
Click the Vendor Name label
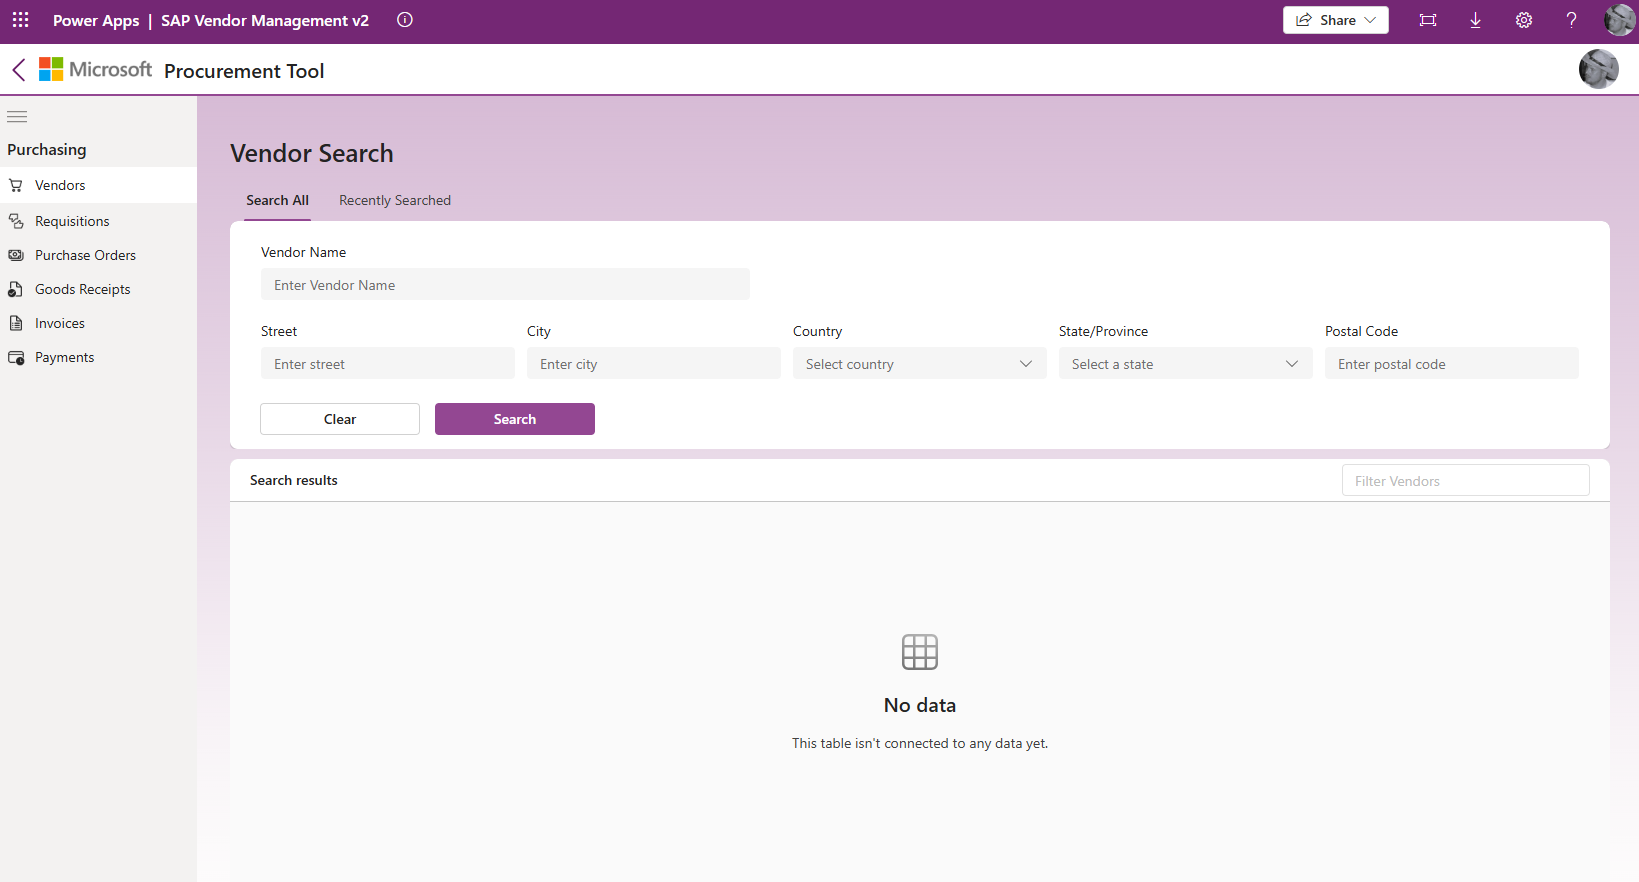[x=304, y=252]
